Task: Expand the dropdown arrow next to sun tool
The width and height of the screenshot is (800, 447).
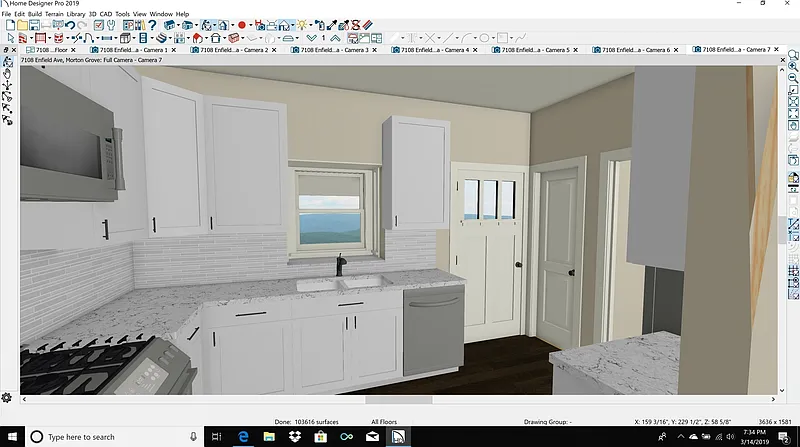Action: (x=311, y=25)
